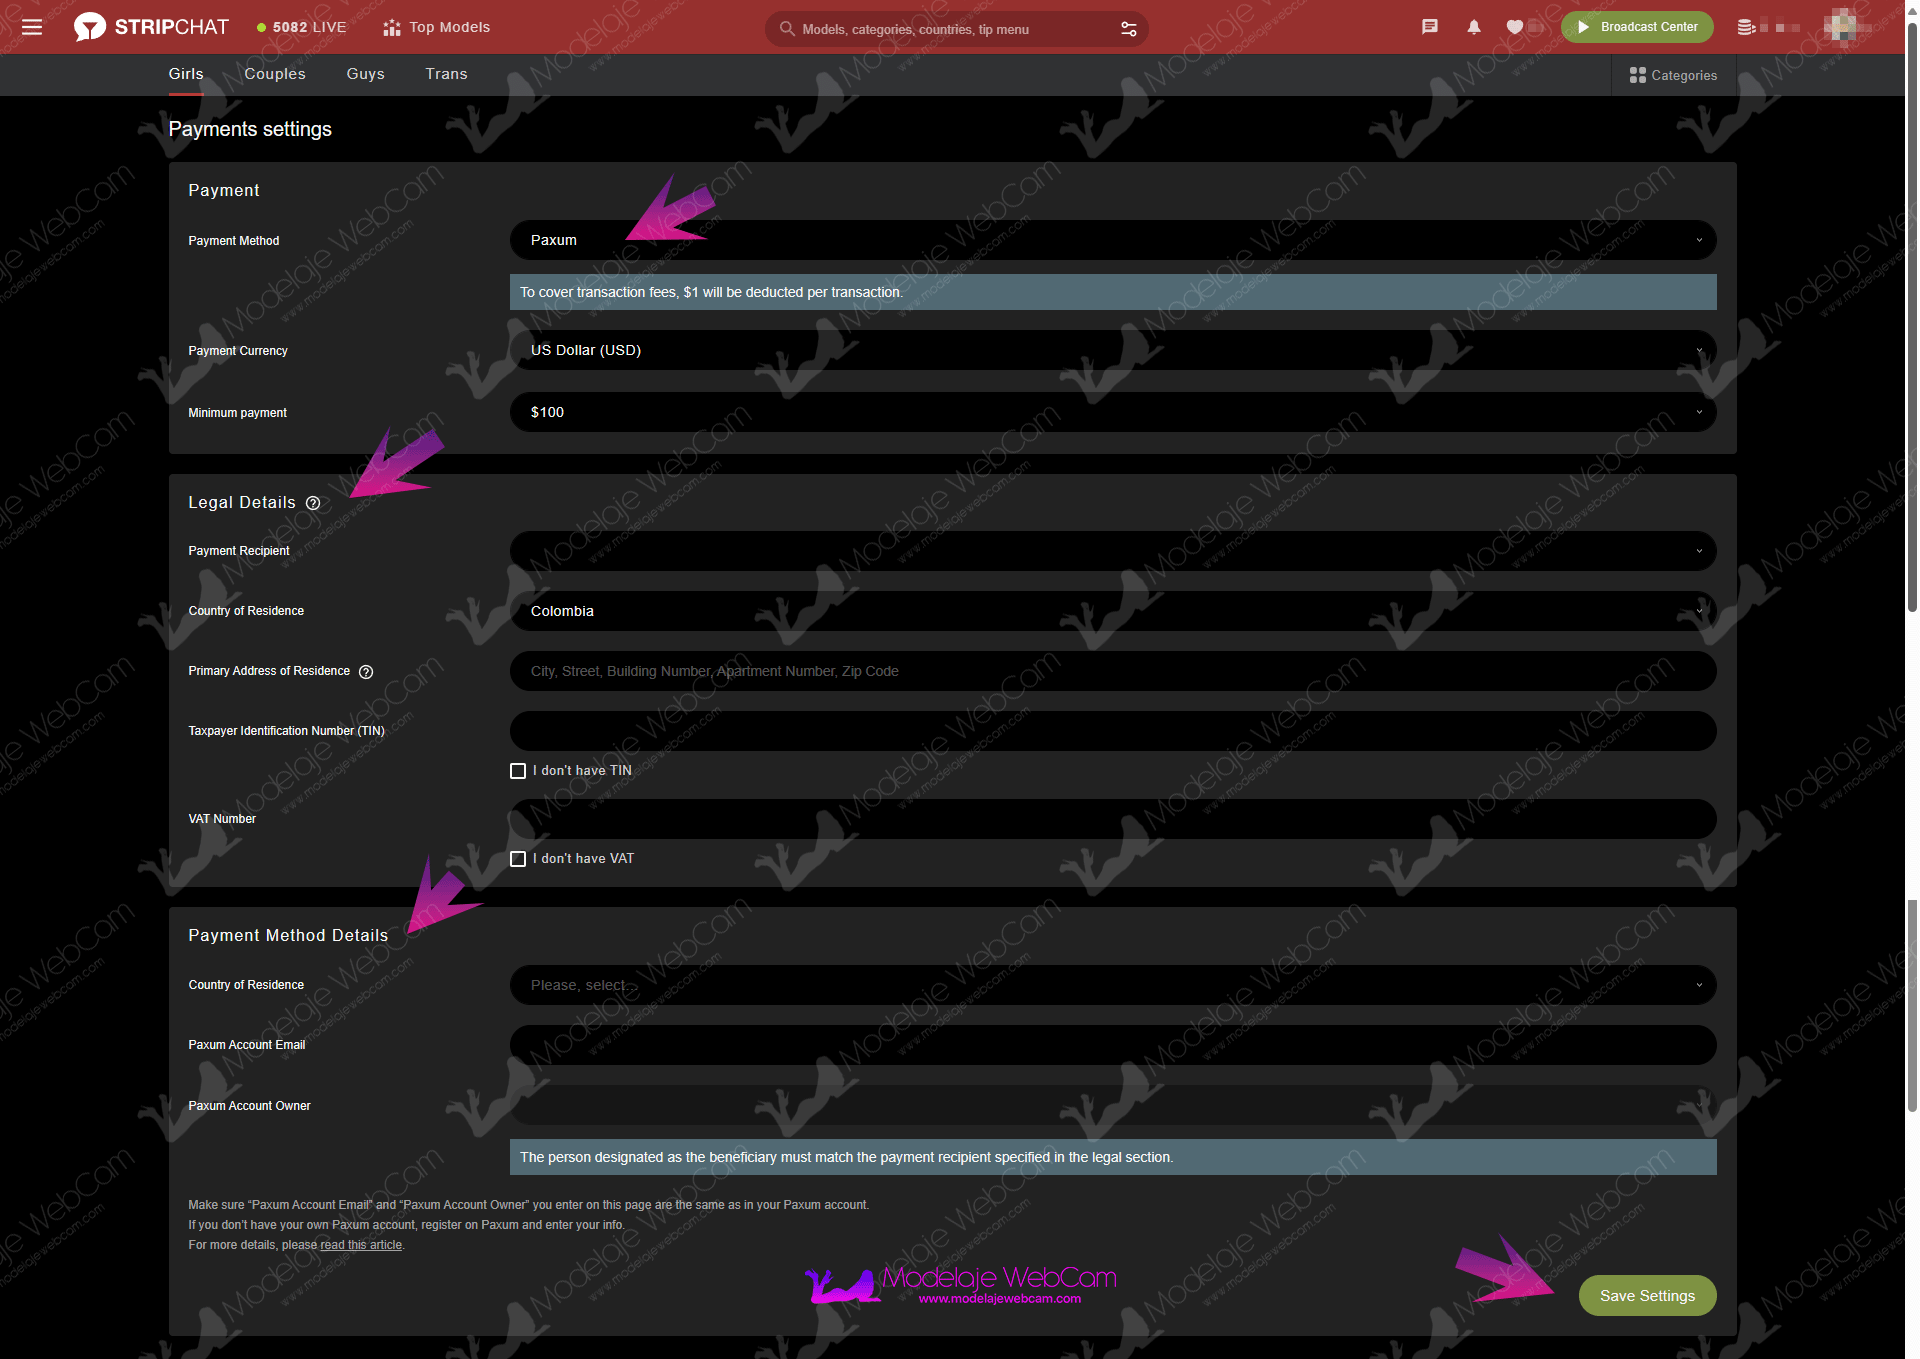
Task: Switch to the Couples tab
Action: 275,74
